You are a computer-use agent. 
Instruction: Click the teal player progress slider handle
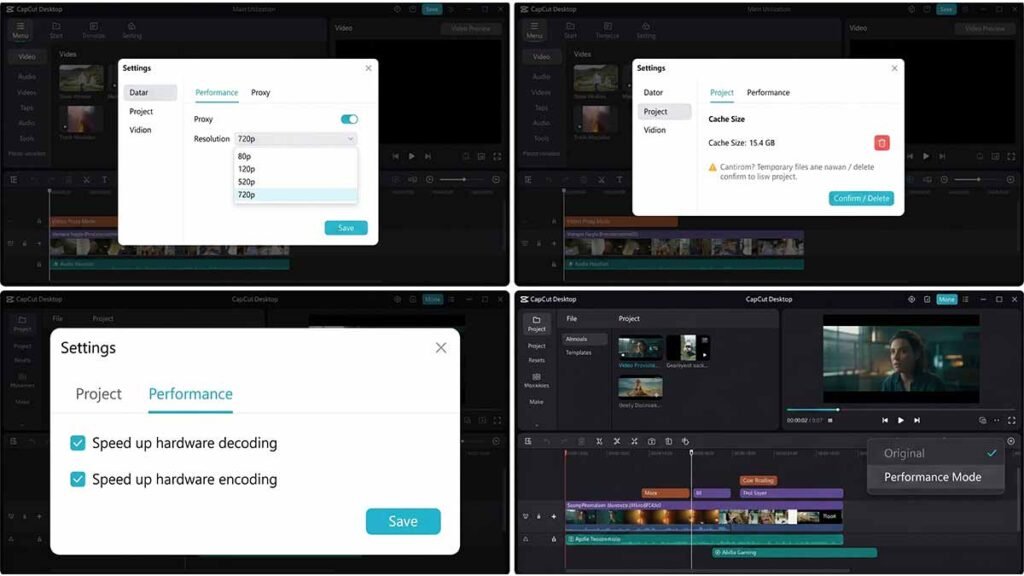(838, 409)
